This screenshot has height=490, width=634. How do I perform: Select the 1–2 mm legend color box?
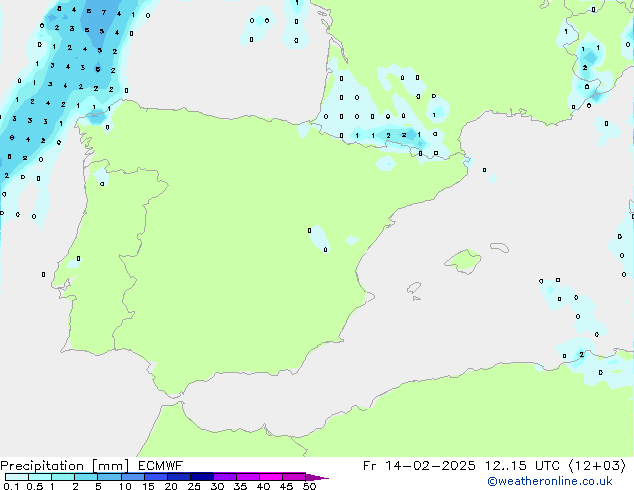[63, 477]
